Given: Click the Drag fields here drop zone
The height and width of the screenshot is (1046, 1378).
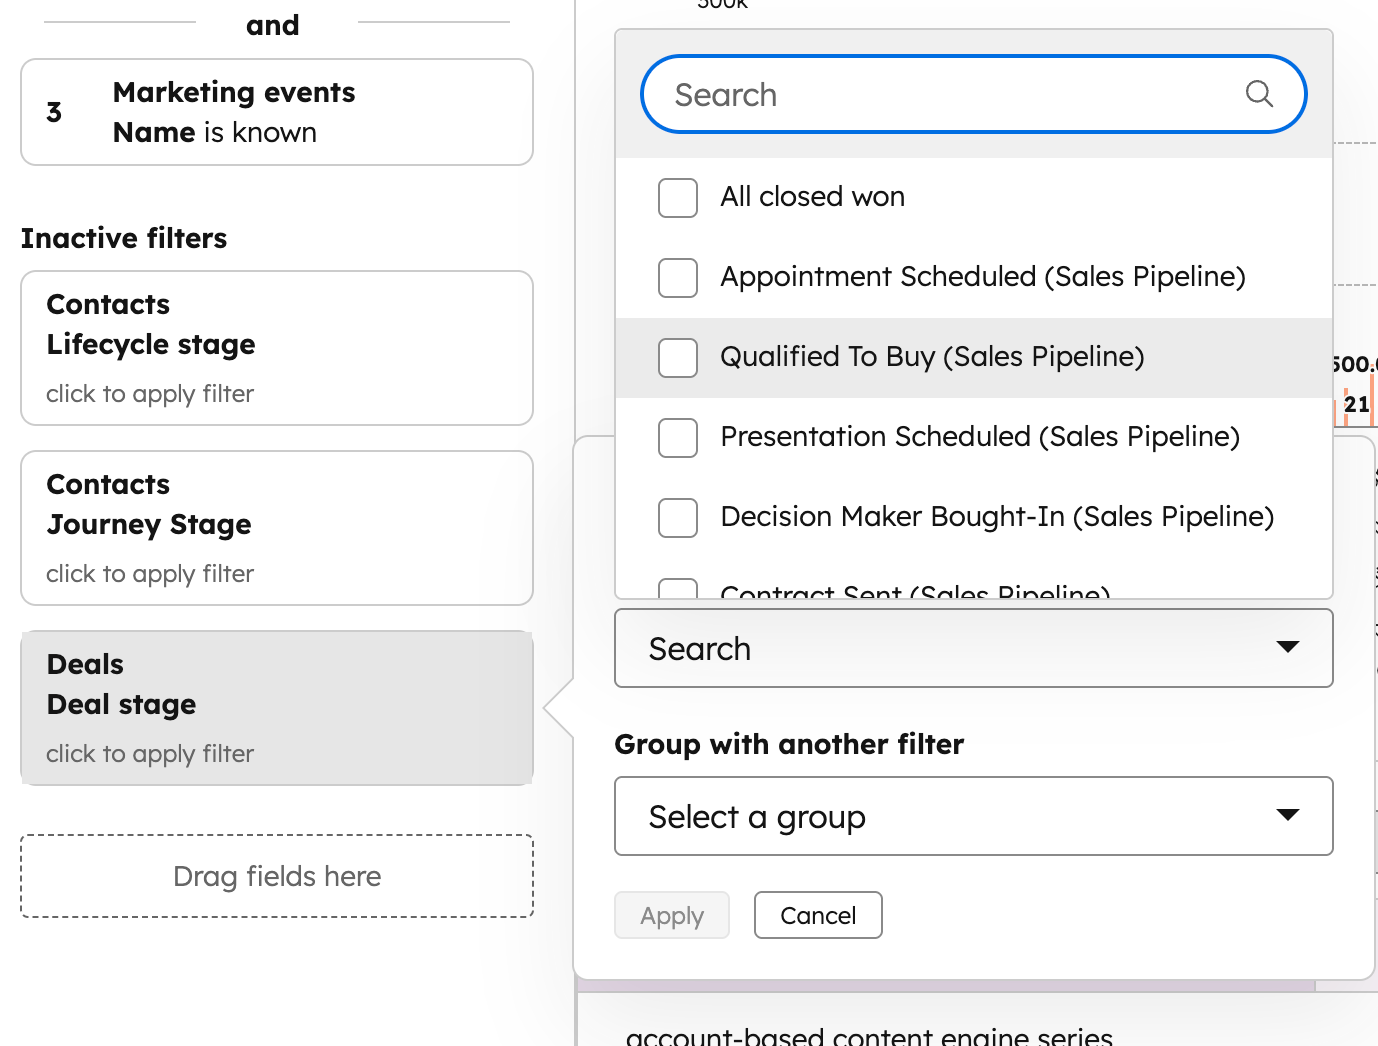Looking at the screenshot, I should tap(277, 876).
